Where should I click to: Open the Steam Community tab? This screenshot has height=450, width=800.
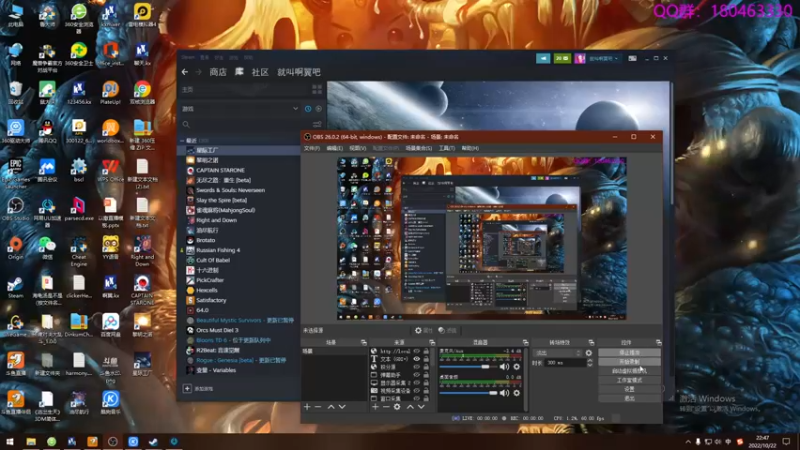tap(260, 72)
